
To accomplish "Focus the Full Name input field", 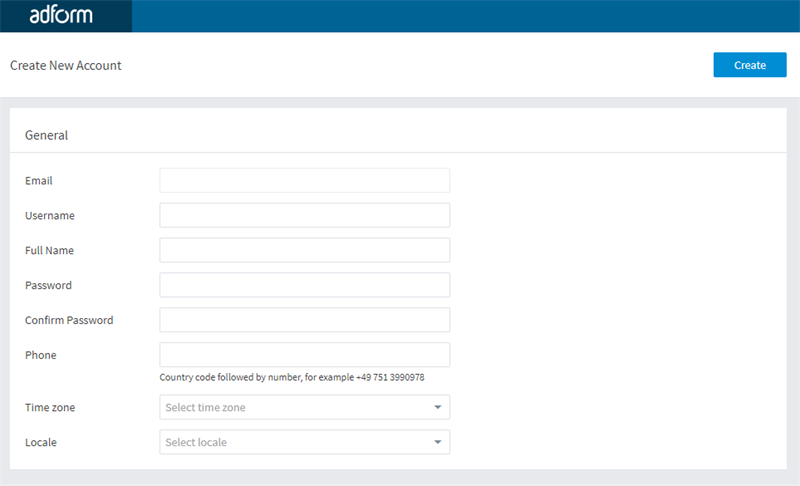I will [305, 250].
